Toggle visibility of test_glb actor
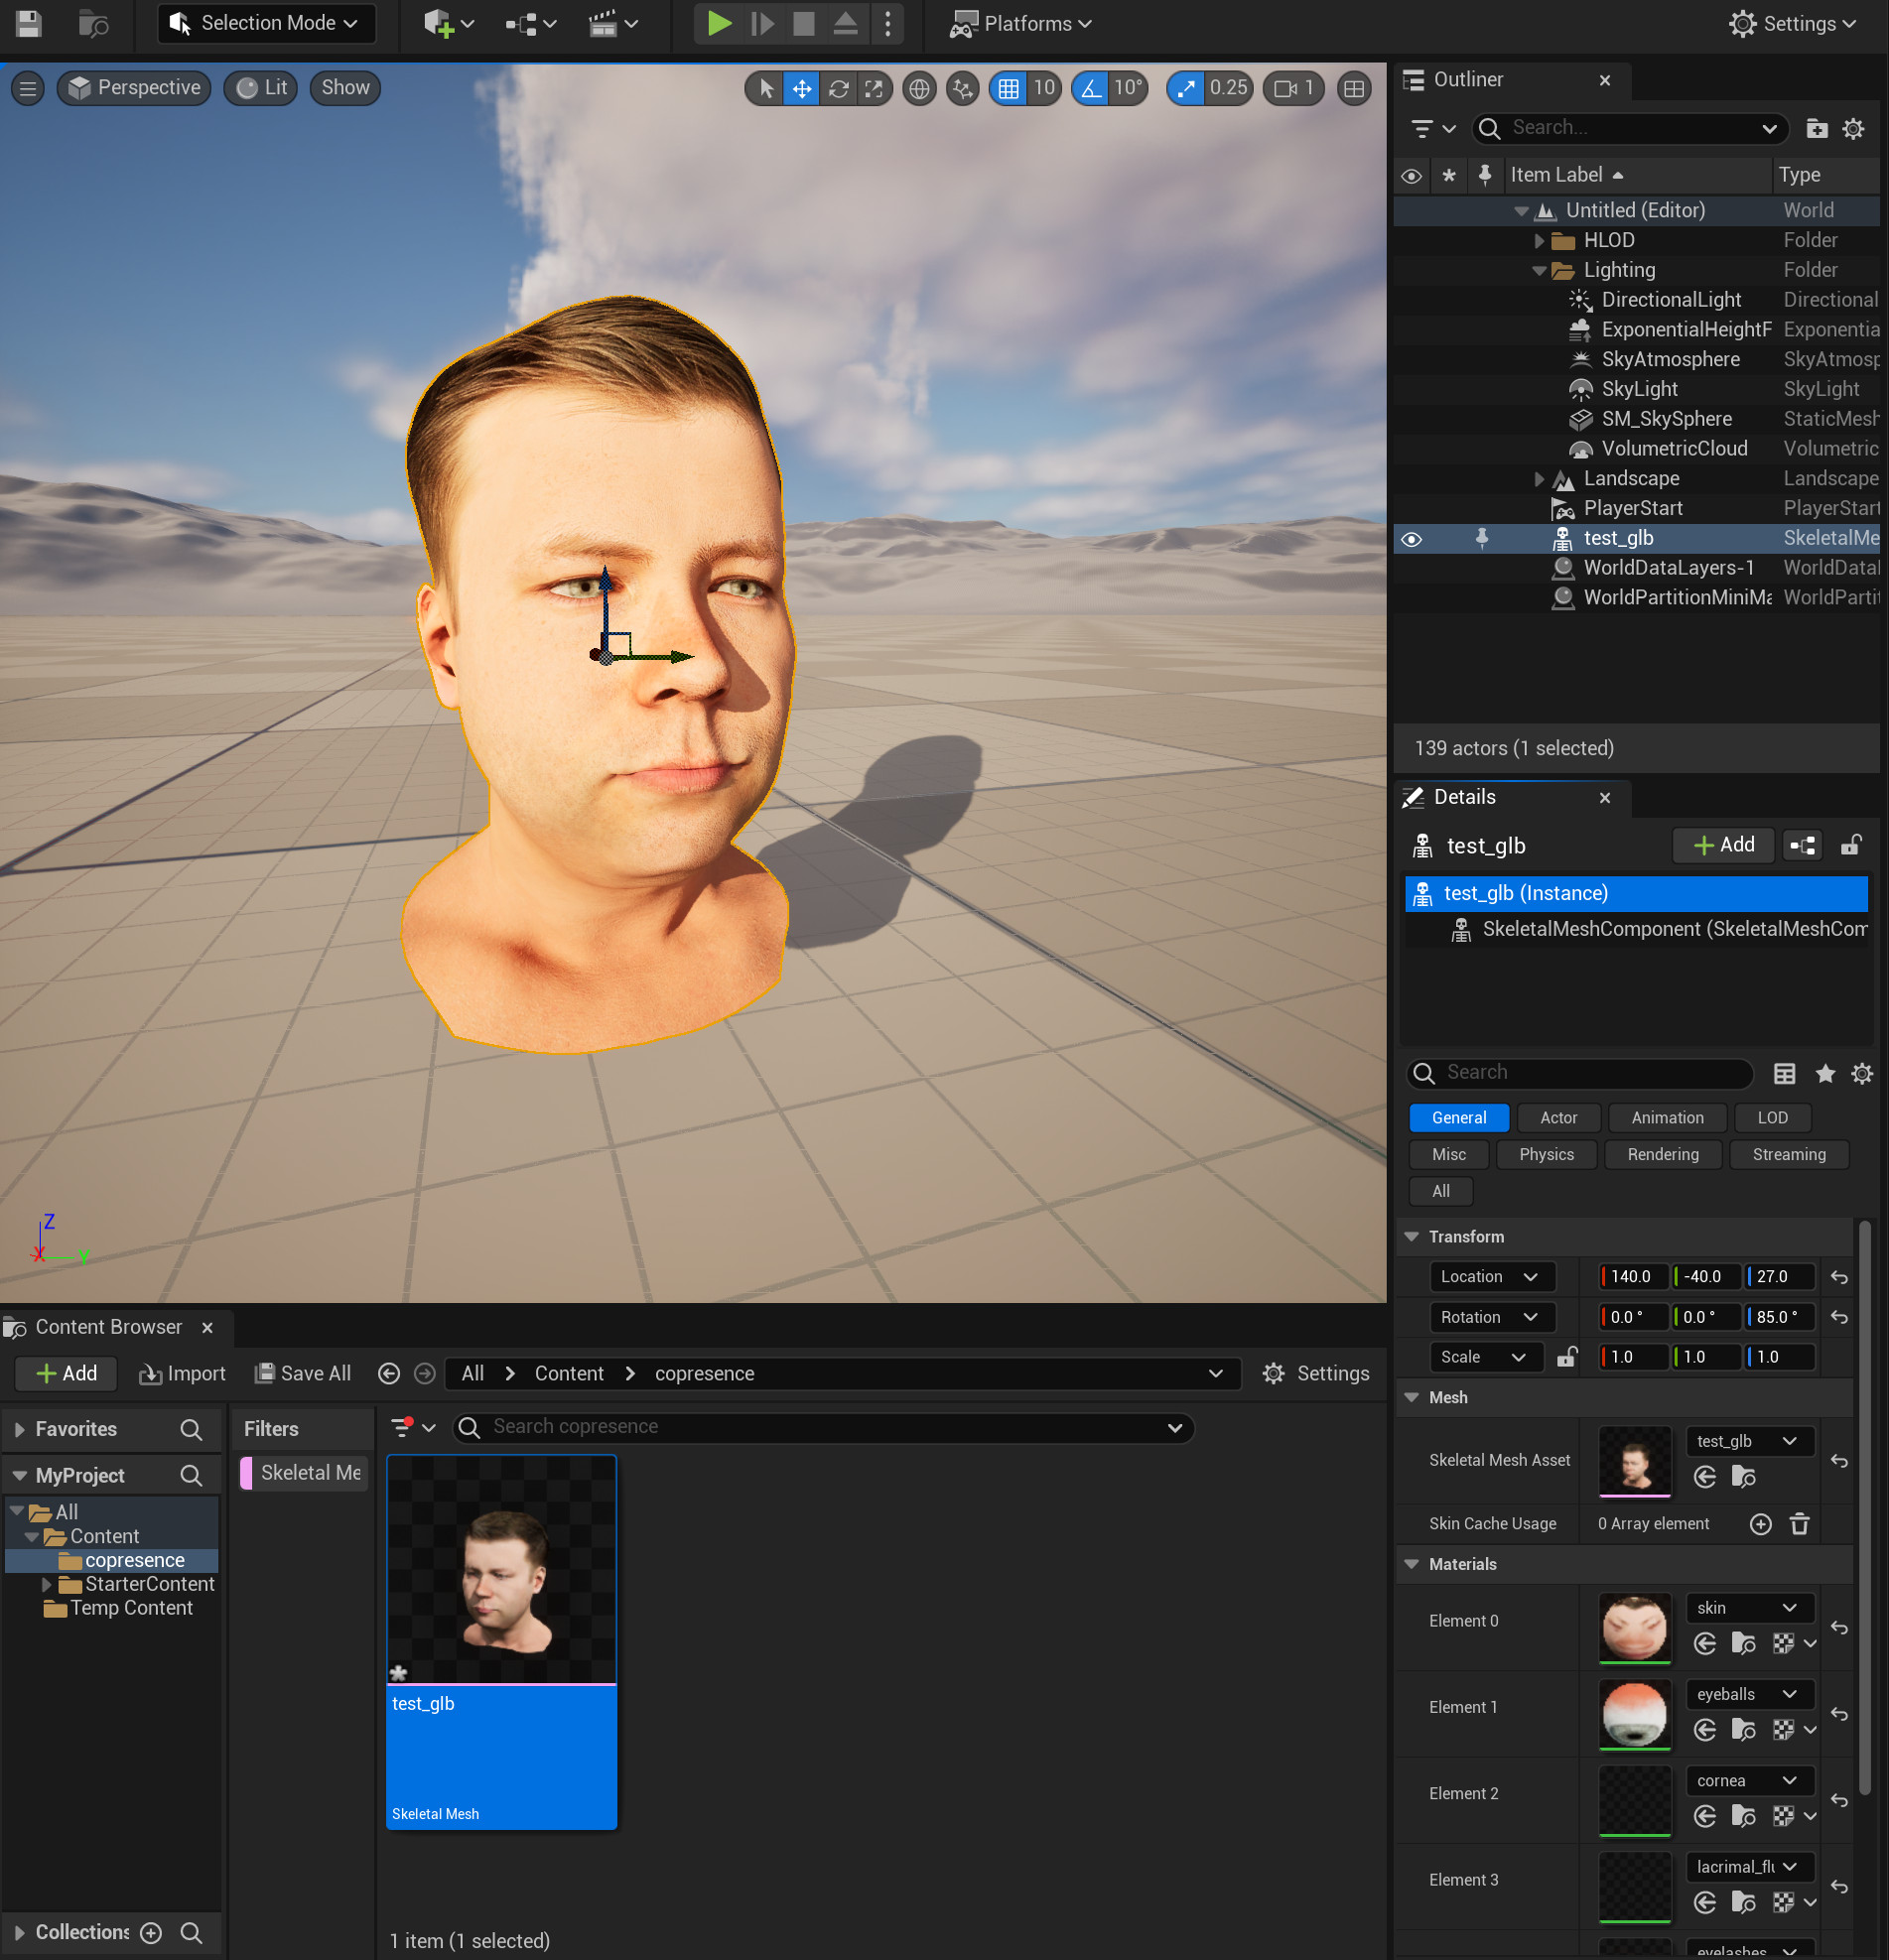 [1411, 539]
